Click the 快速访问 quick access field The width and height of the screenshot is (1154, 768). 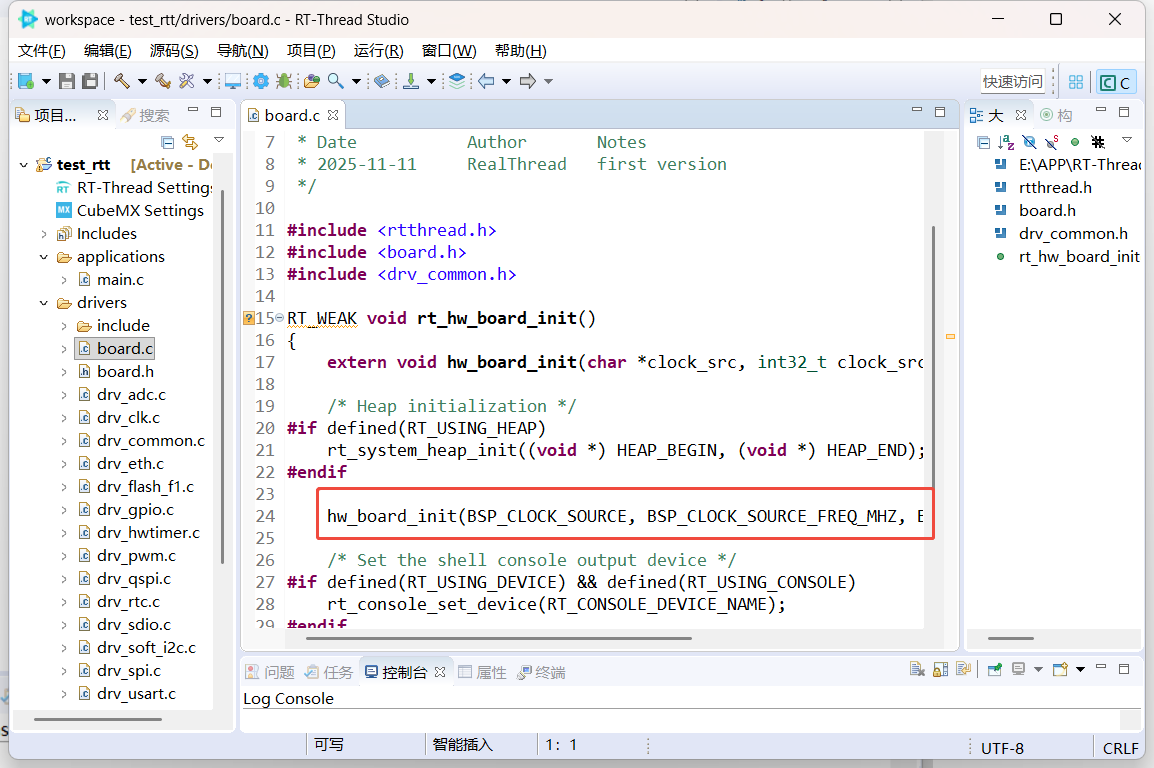pyautogui.click(x=1012, y=82)
